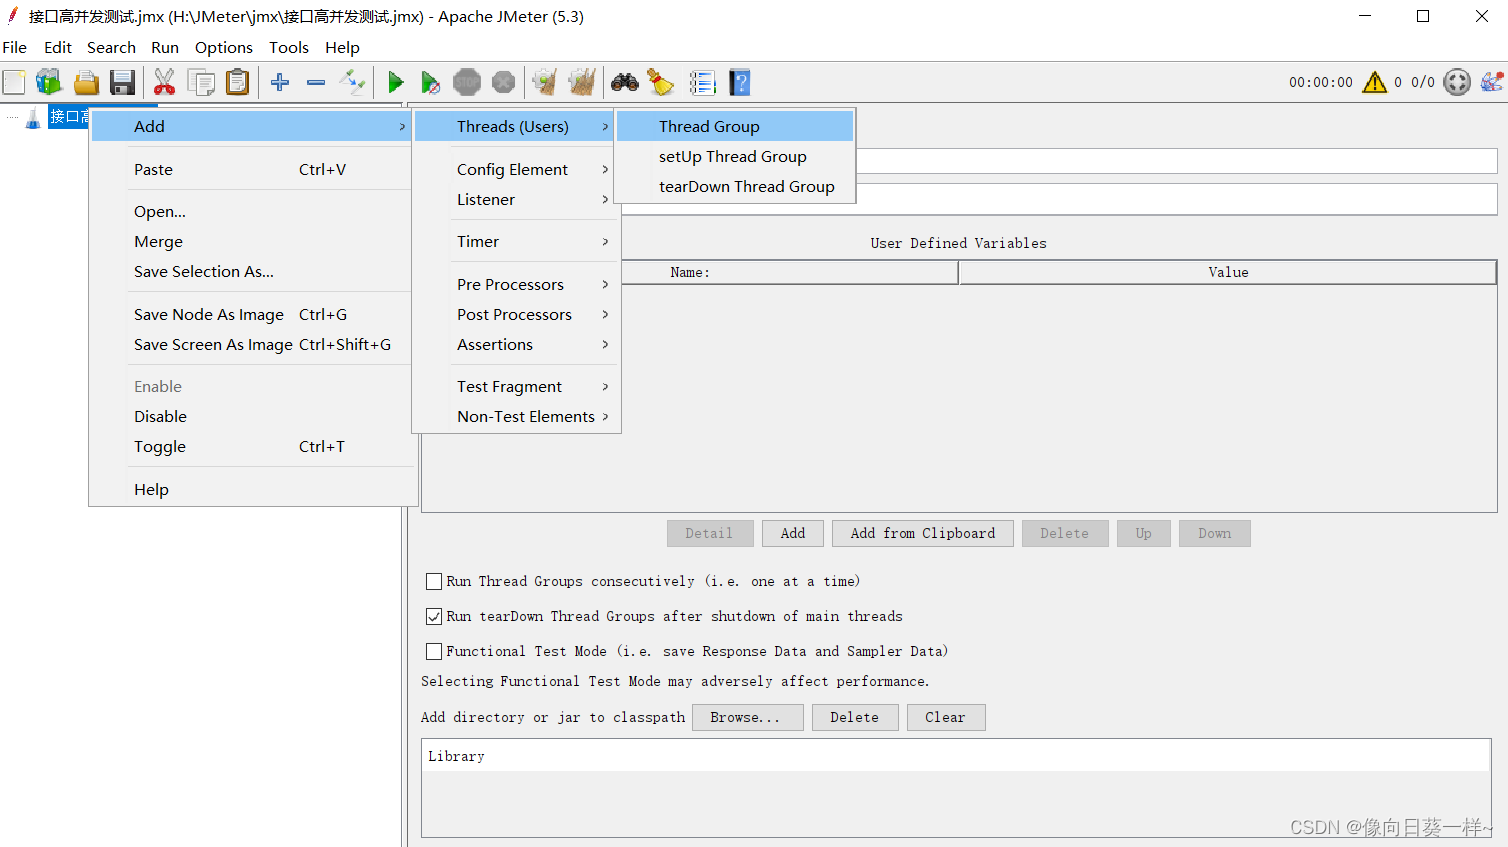This screenshot has height=847, width=1508.
Task: Choose Merge in context menu
Action: click(x=251, y=241)
